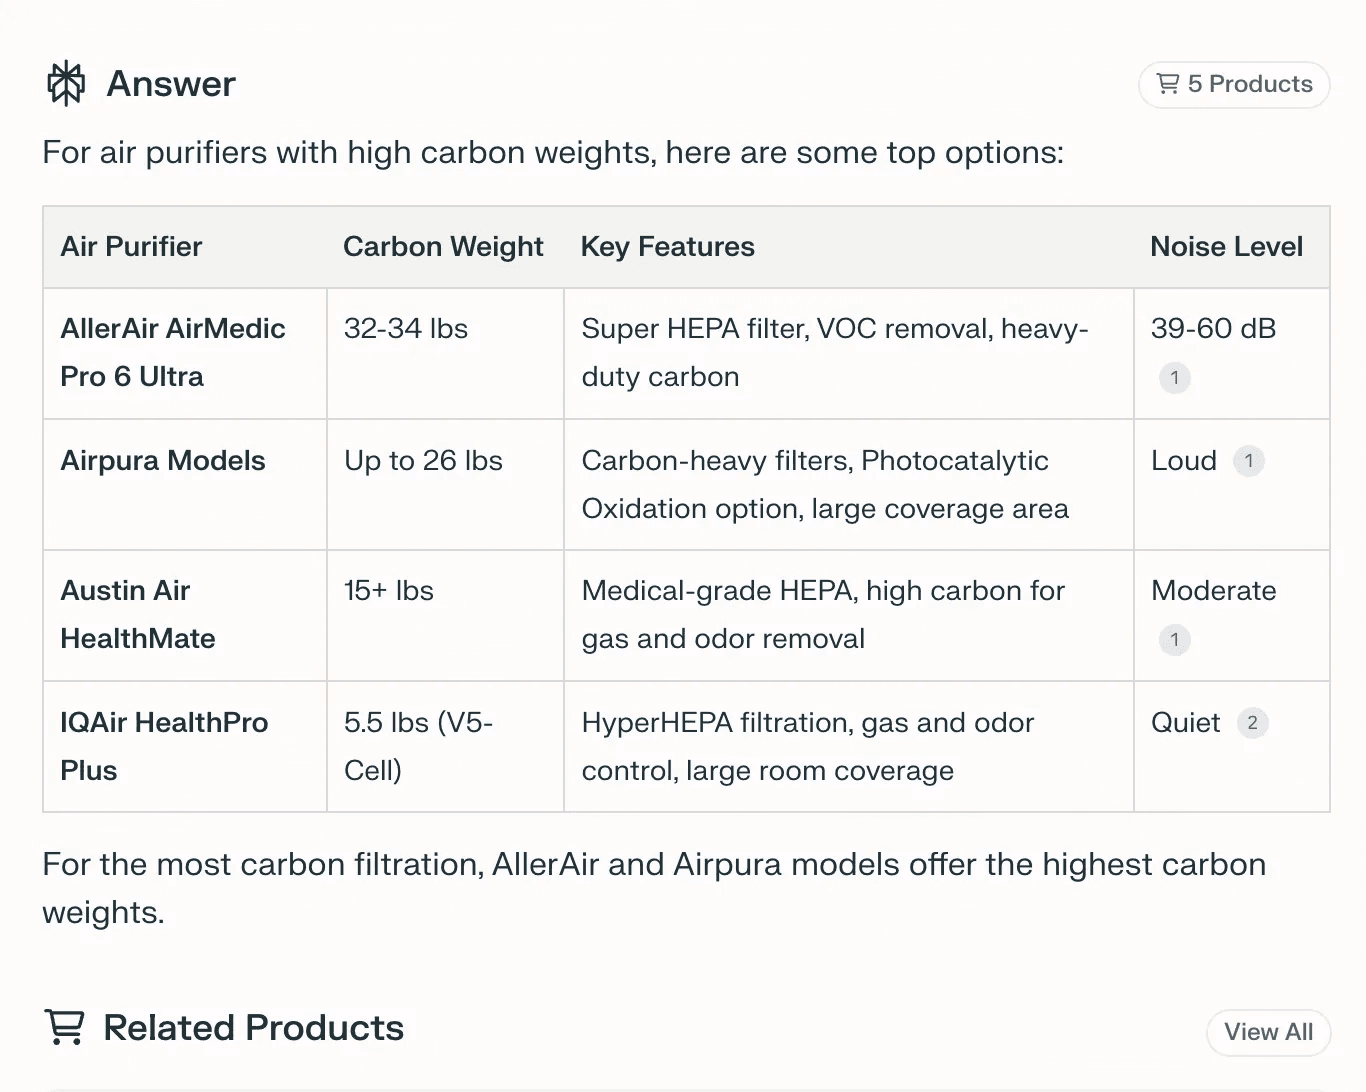This screenshot has width=1366, height=1092.
Task: Click the cart icon beside Related Products
Action: click(65, 1028)
